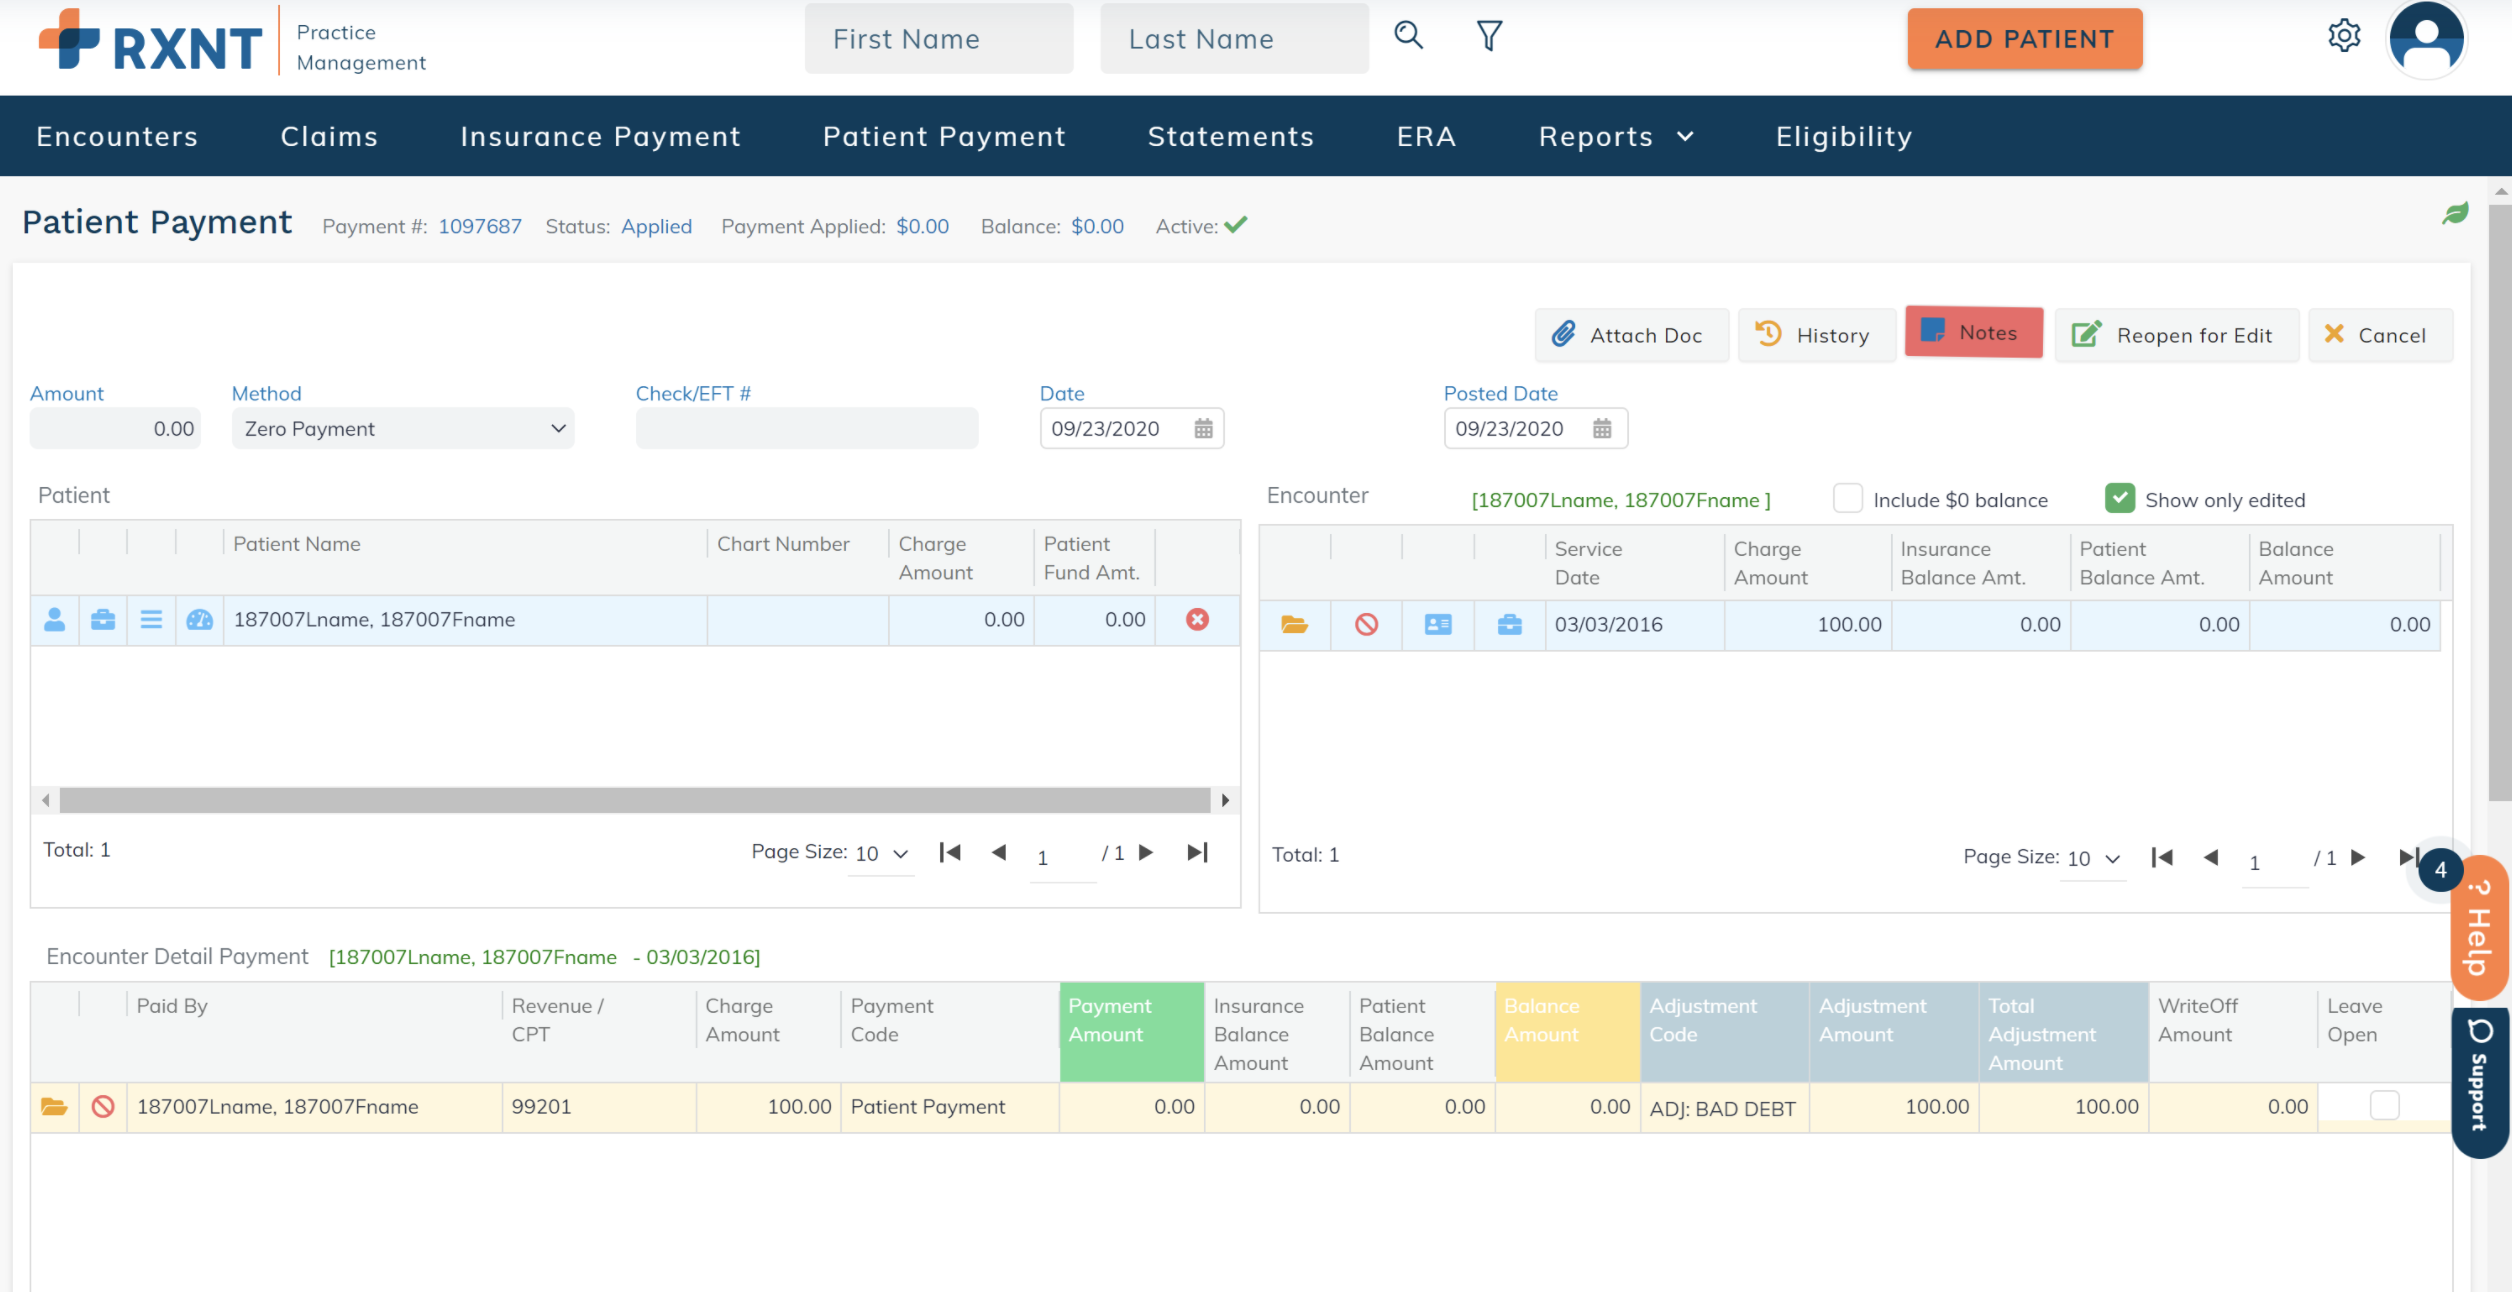Click the ADD PATIENT button
The height and width of the screenshot is (1292, 2512).
2024,39
